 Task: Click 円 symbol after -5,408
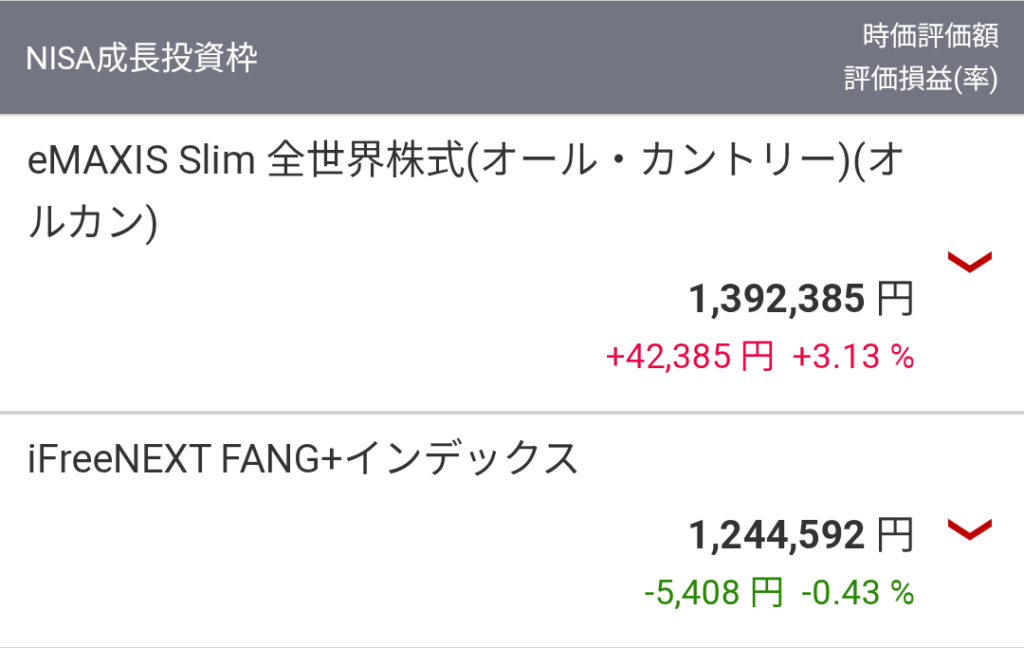(x=766, y=593)
